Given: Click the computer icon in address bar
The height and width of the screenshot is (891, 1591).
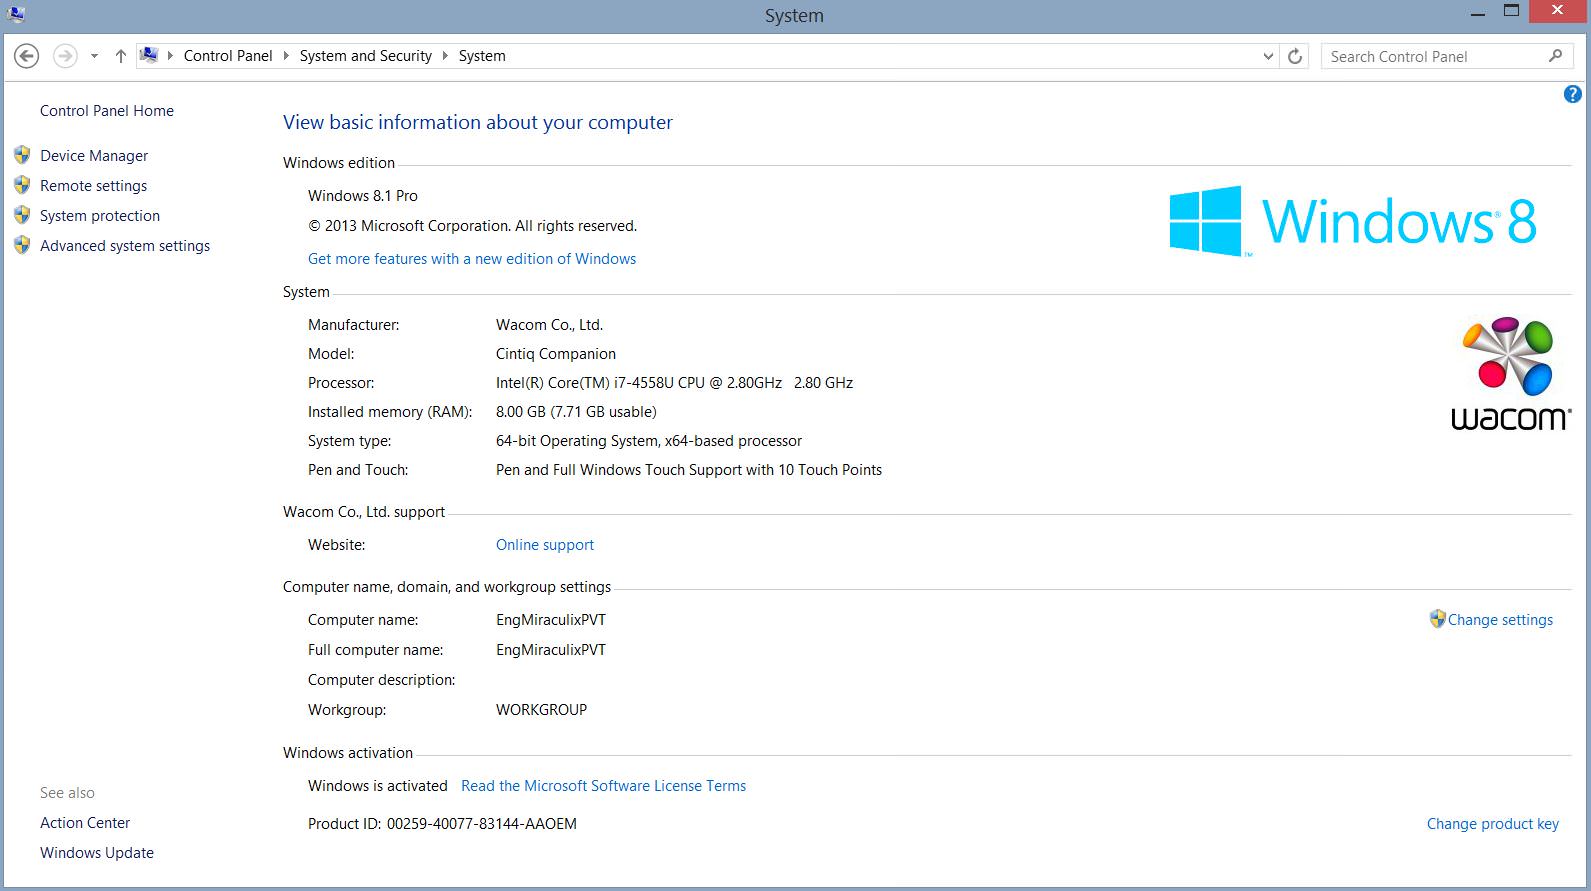Looking at the screenshot, I should [149, 55].
